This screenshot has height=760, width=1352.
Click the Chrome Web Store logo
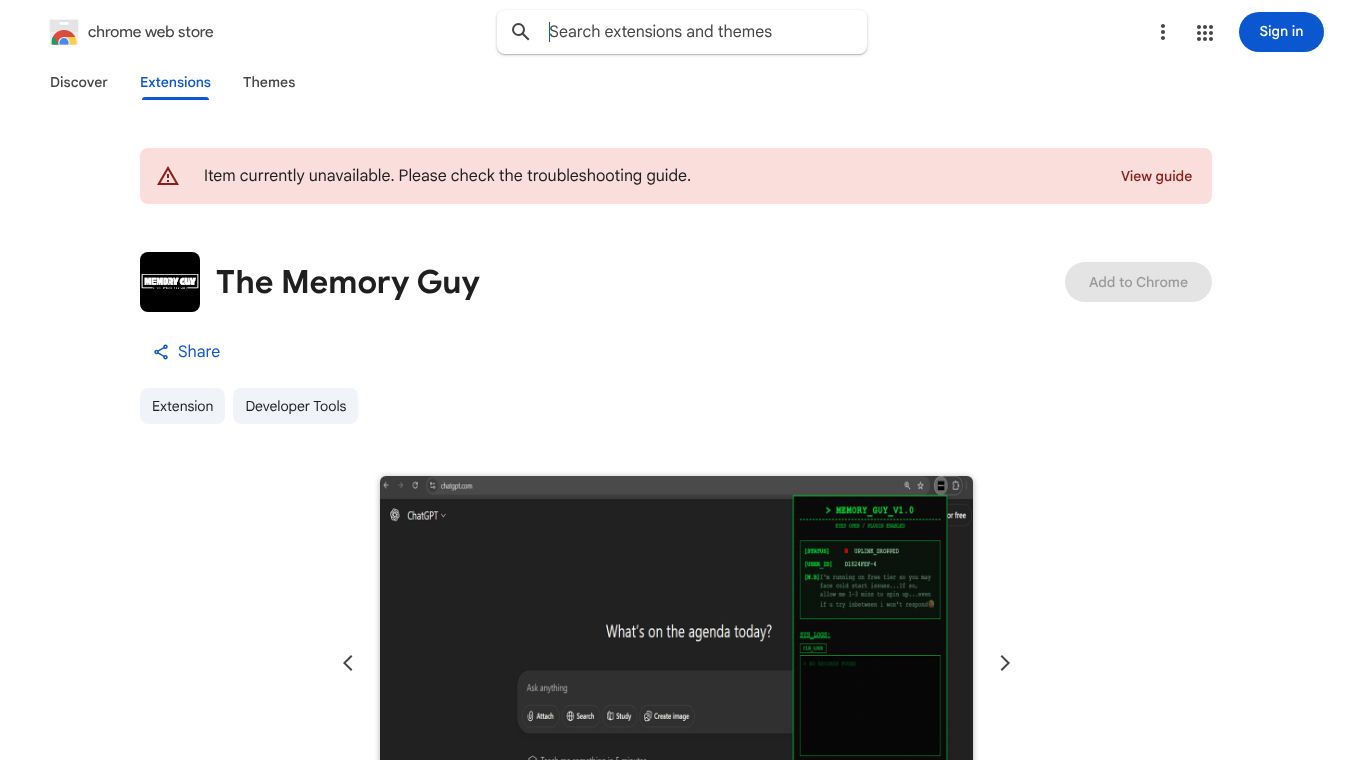(x=64, y=32)
